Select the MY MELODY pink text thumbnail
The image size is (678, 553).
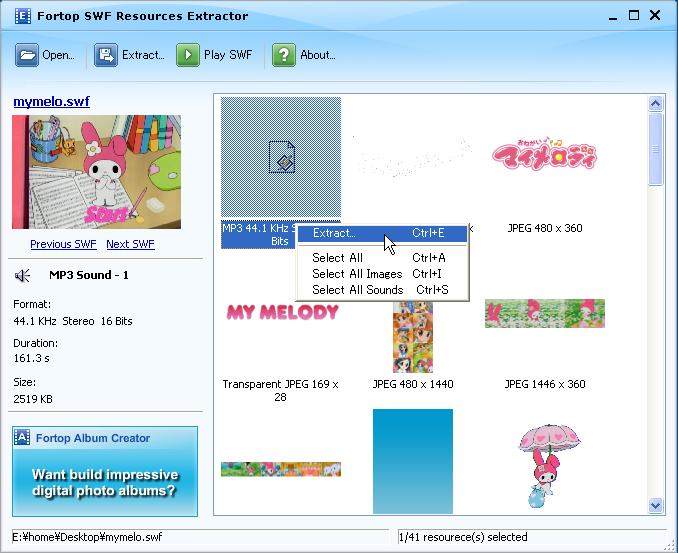click(283, 312)
